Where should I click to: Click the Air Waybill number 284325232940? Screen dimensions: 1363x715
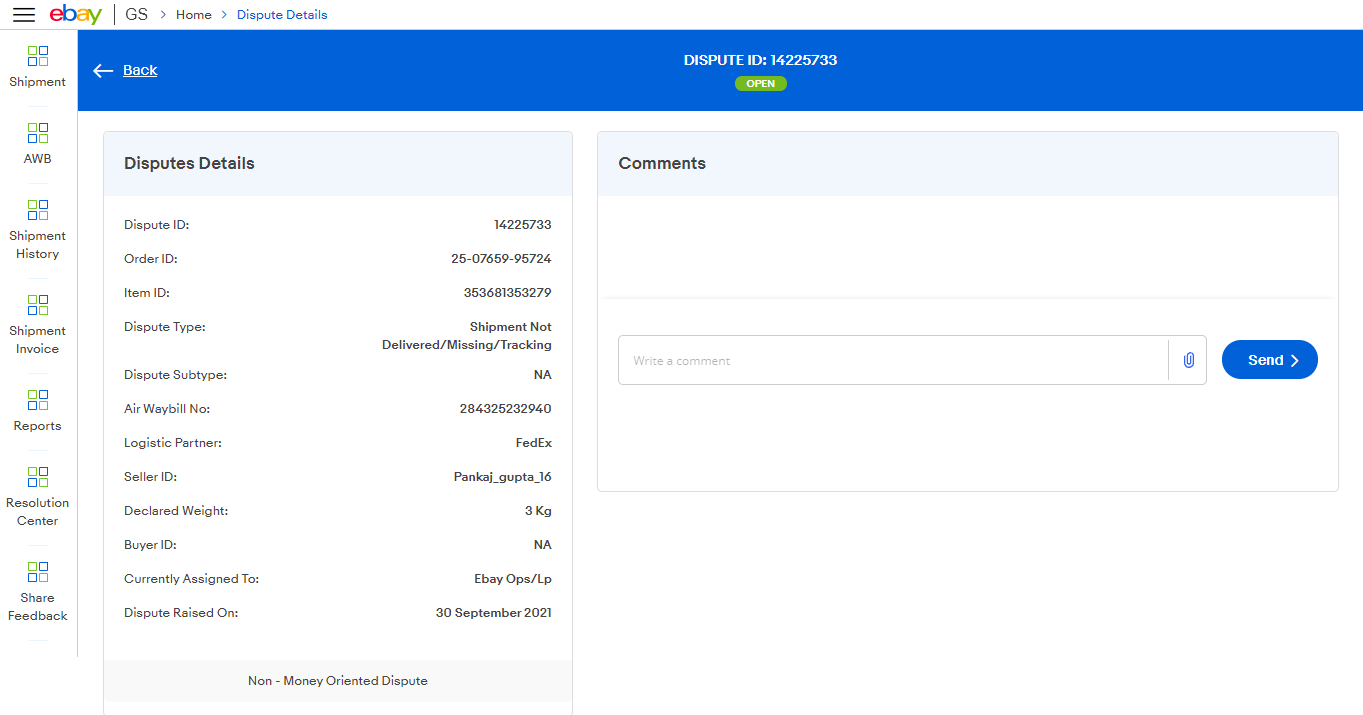(505, 409)
